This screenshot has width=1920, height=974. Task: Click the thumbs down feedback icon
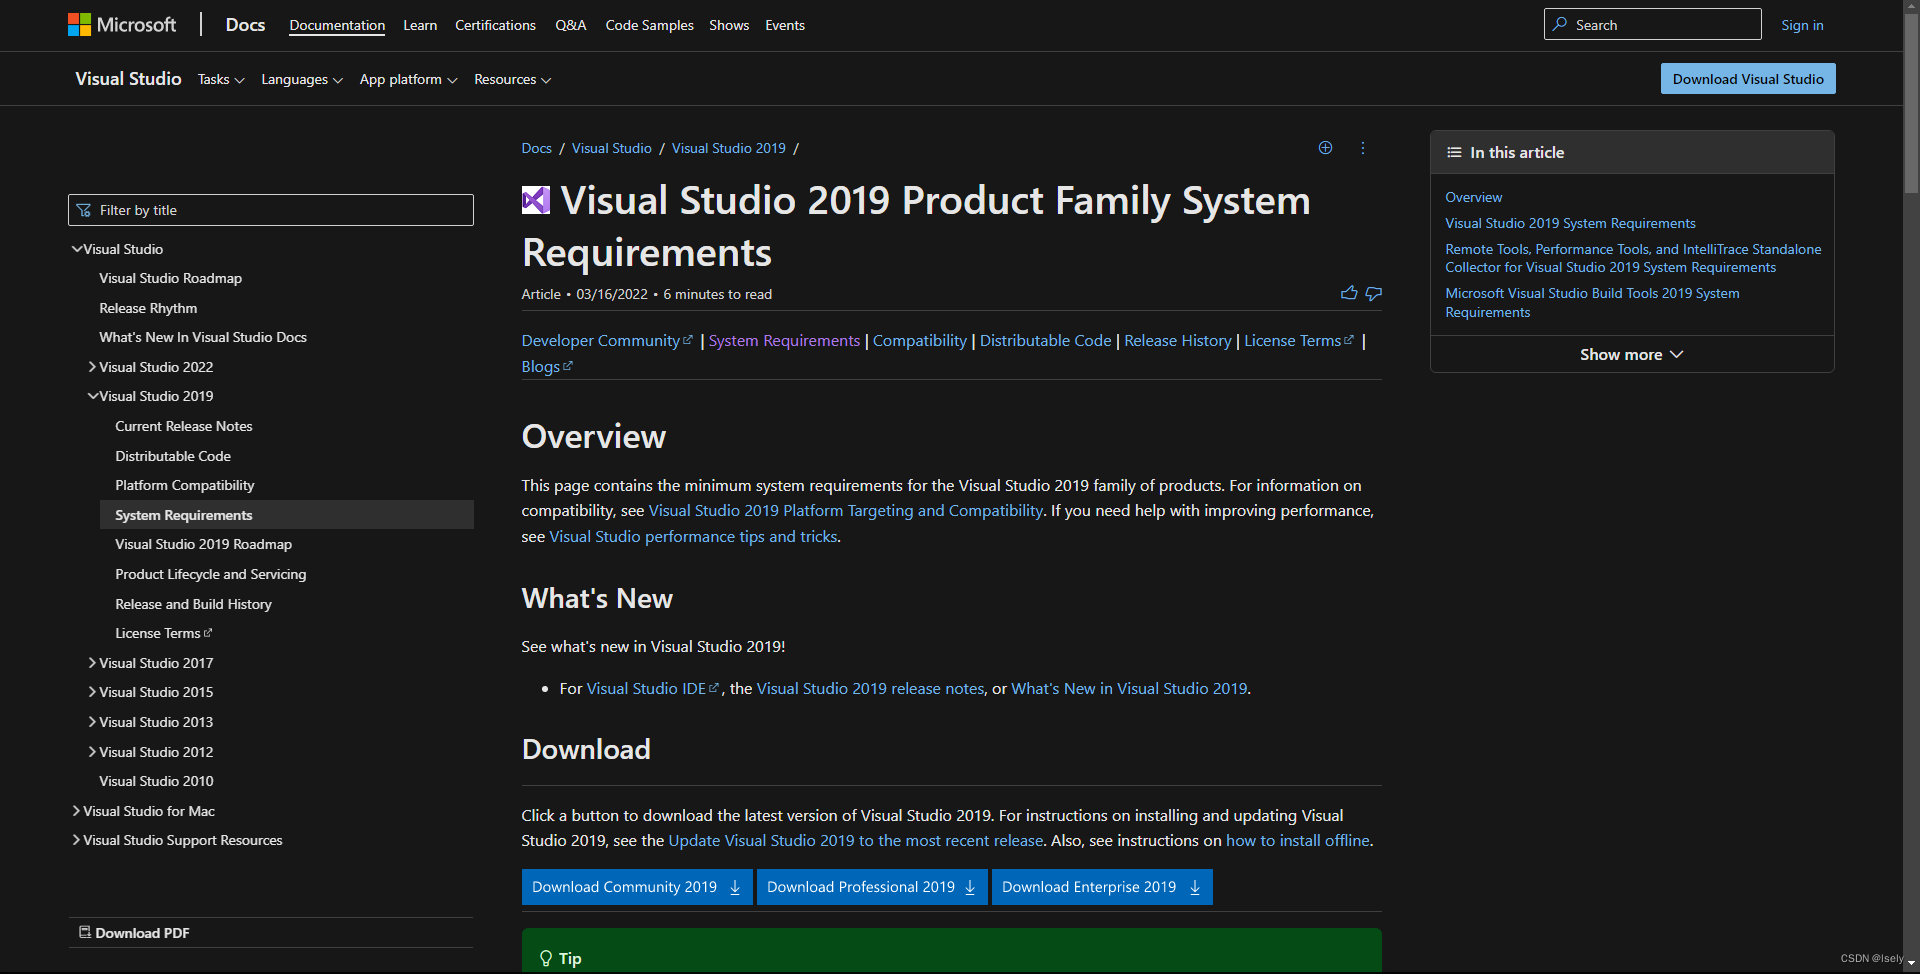(1374, 293)
